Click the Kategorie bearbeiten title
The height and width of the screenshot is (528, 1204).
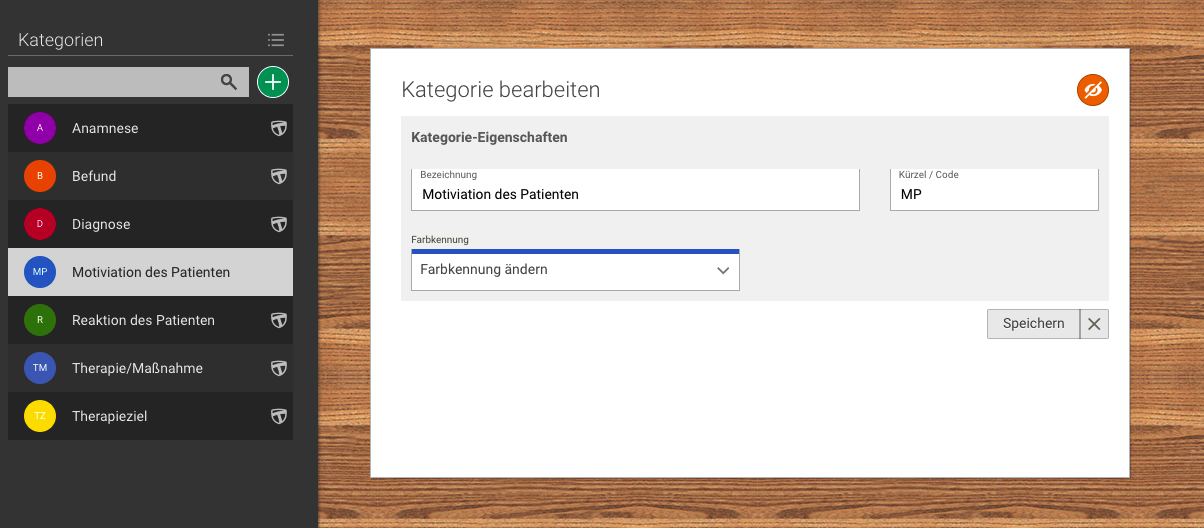coord(501,89)
